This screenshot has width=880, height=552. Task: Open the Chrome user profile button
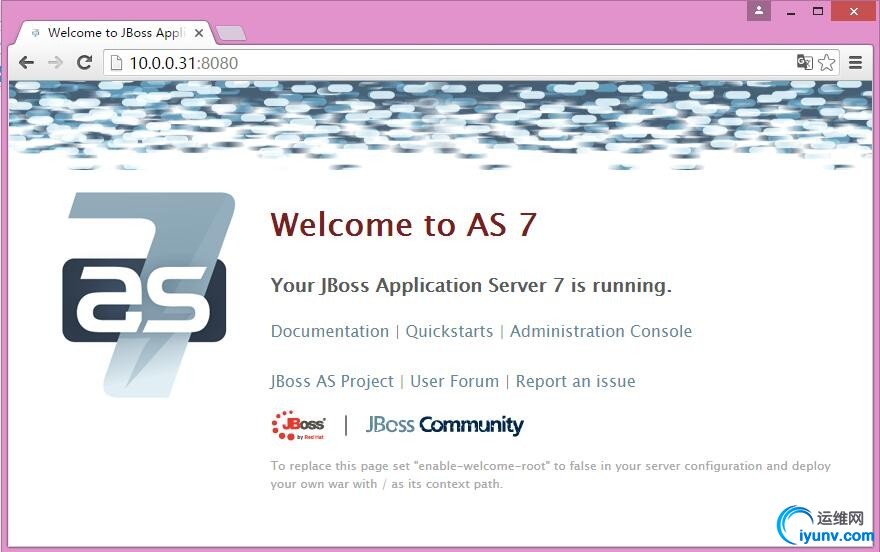click(x=759, y=11)
